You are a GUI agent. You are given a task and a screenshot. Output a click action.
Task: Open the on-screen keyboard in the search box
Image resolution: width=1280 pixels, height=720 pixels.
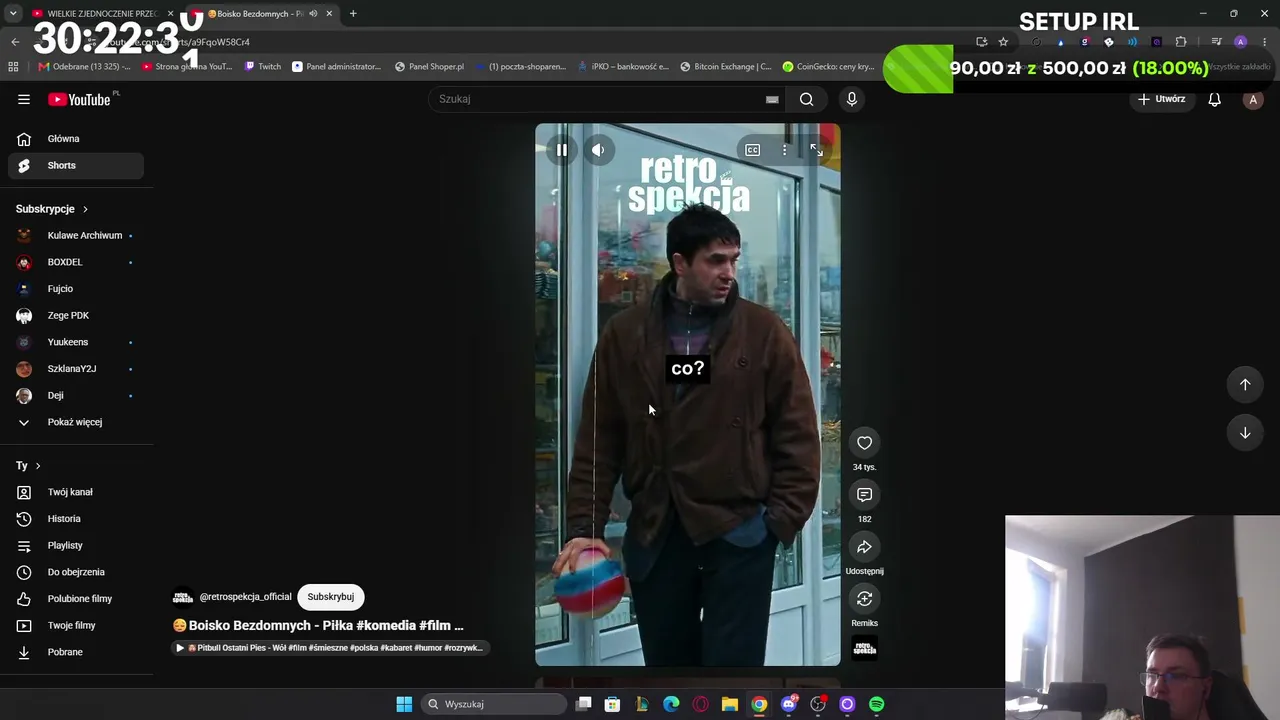[x=772, y=99]
